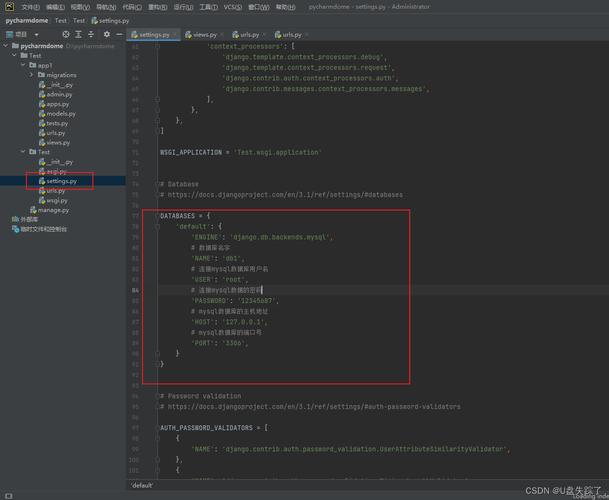Viewport: 609px width, 500px height.
Task: Close the views.py editor tab
Action: tap(222, 35)
